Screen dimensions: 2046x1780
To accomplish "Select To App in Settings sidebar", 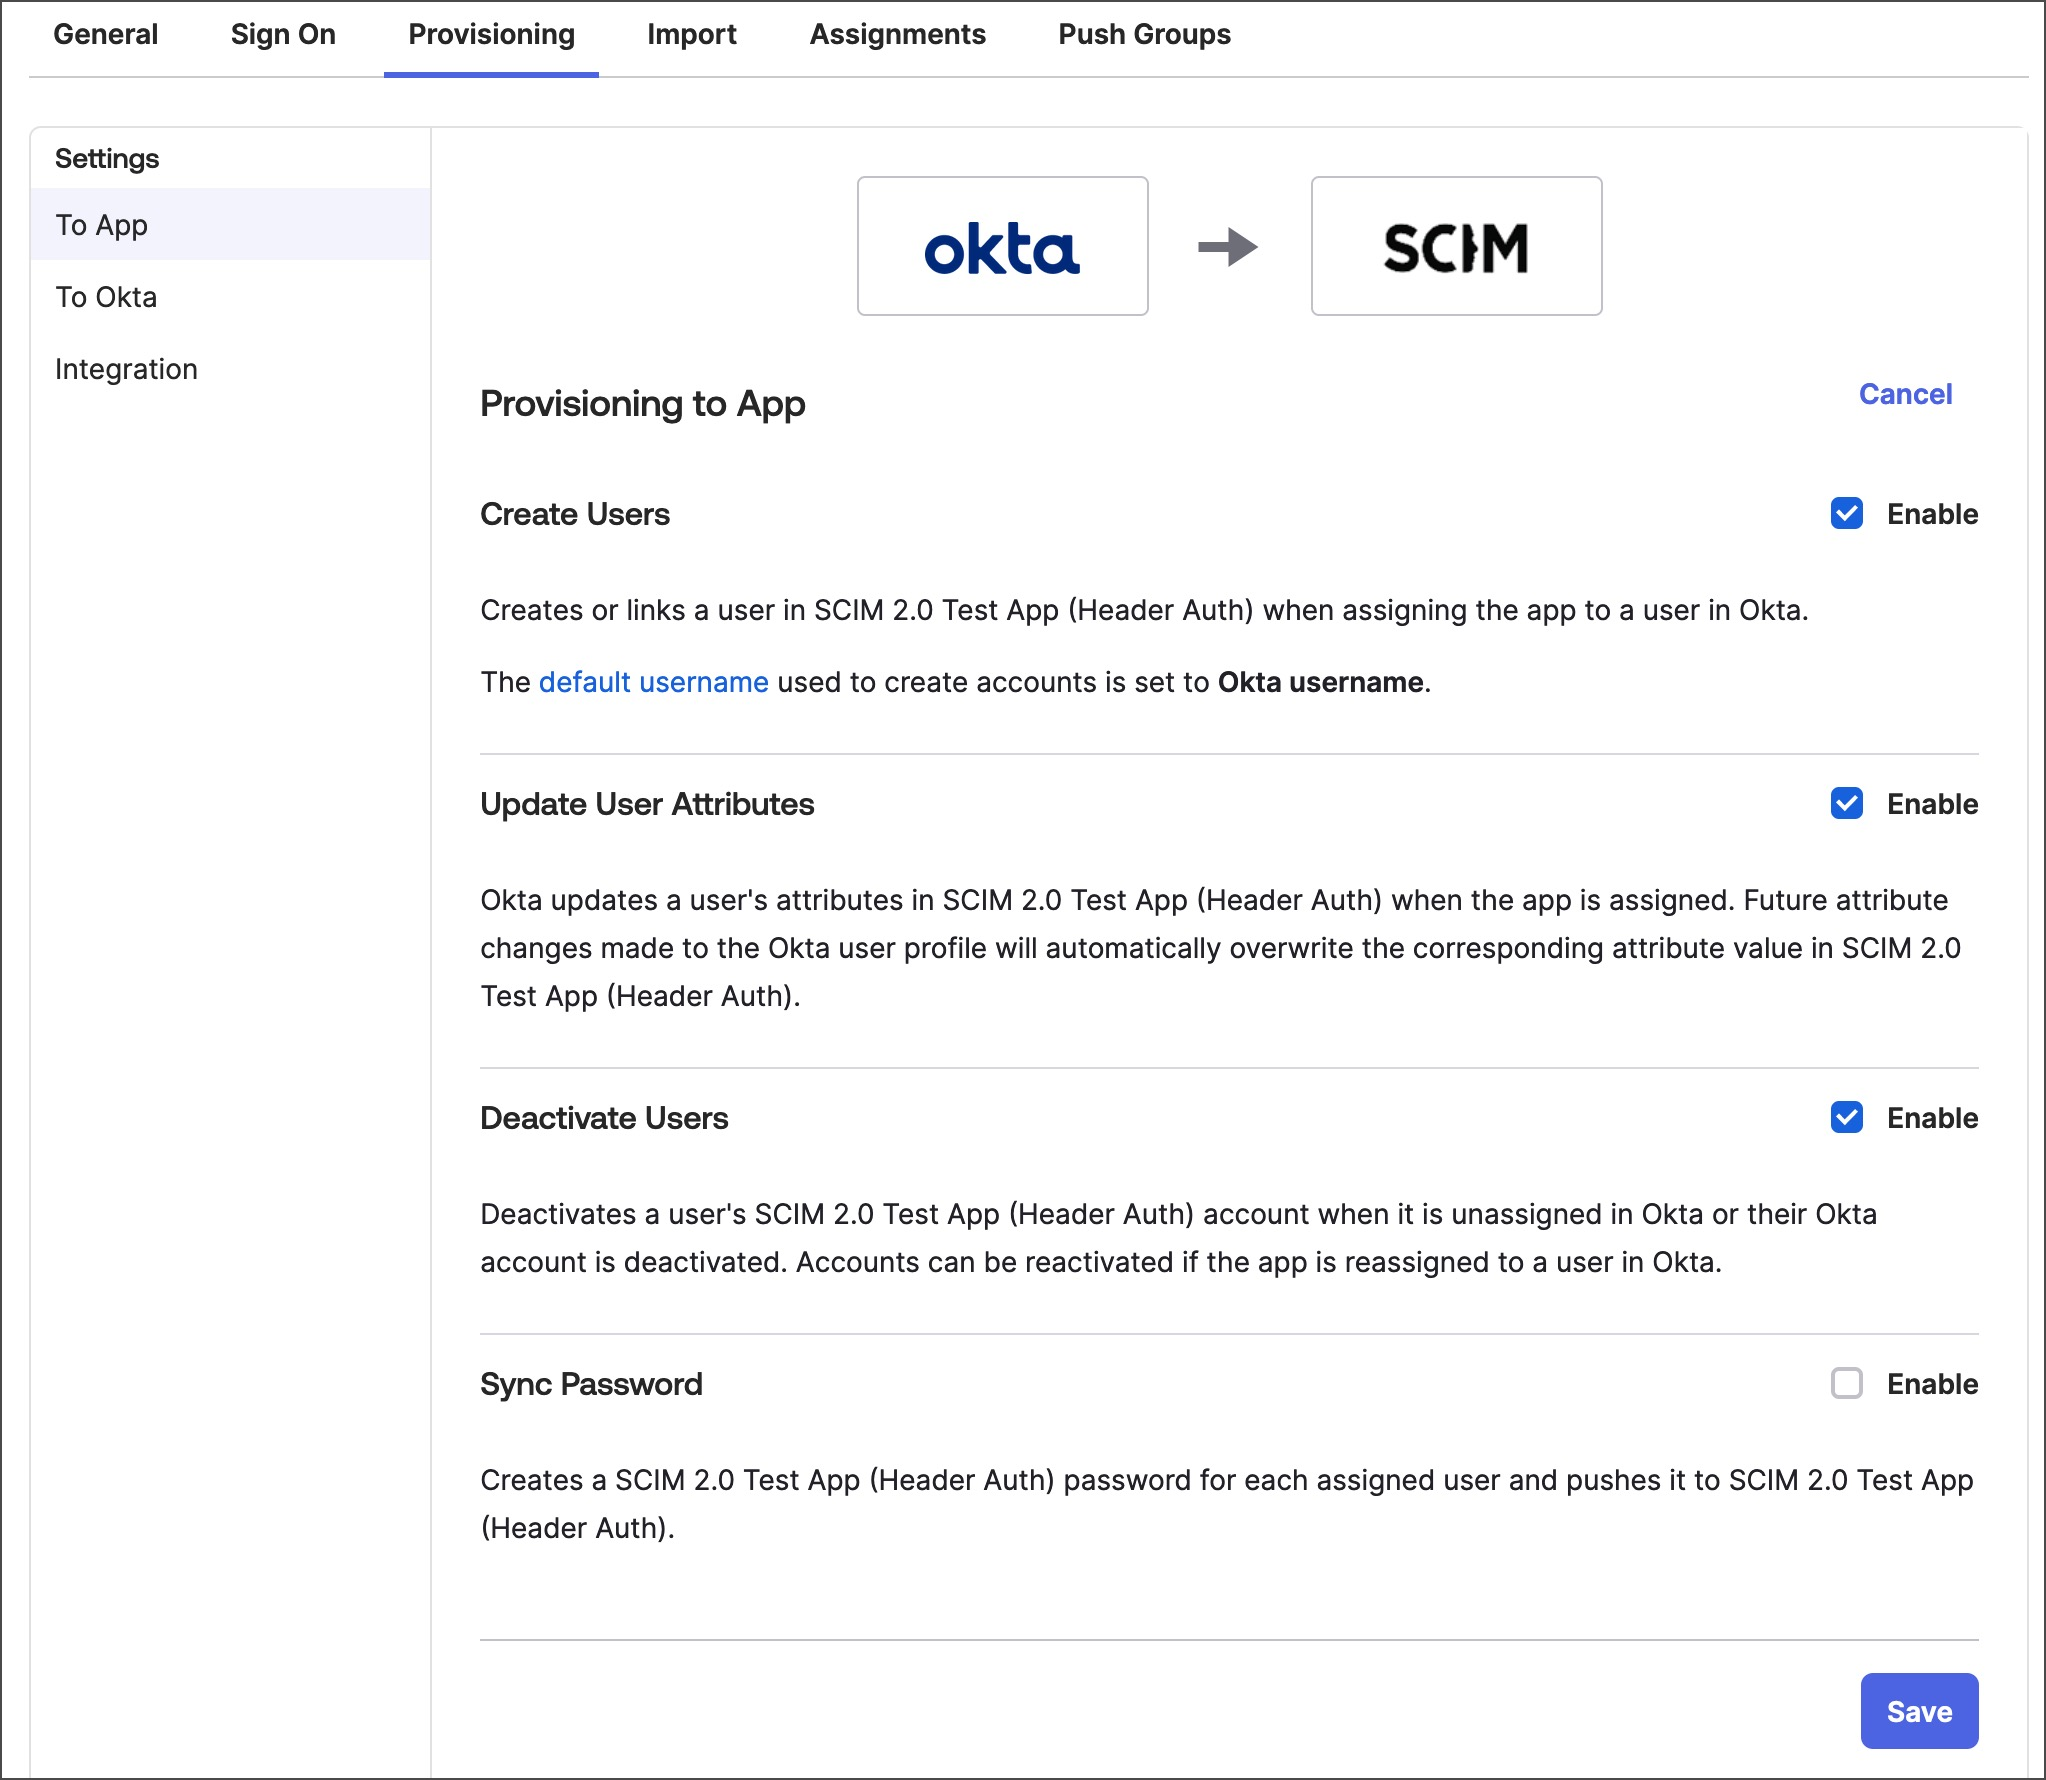I will (x=102, y=225).
